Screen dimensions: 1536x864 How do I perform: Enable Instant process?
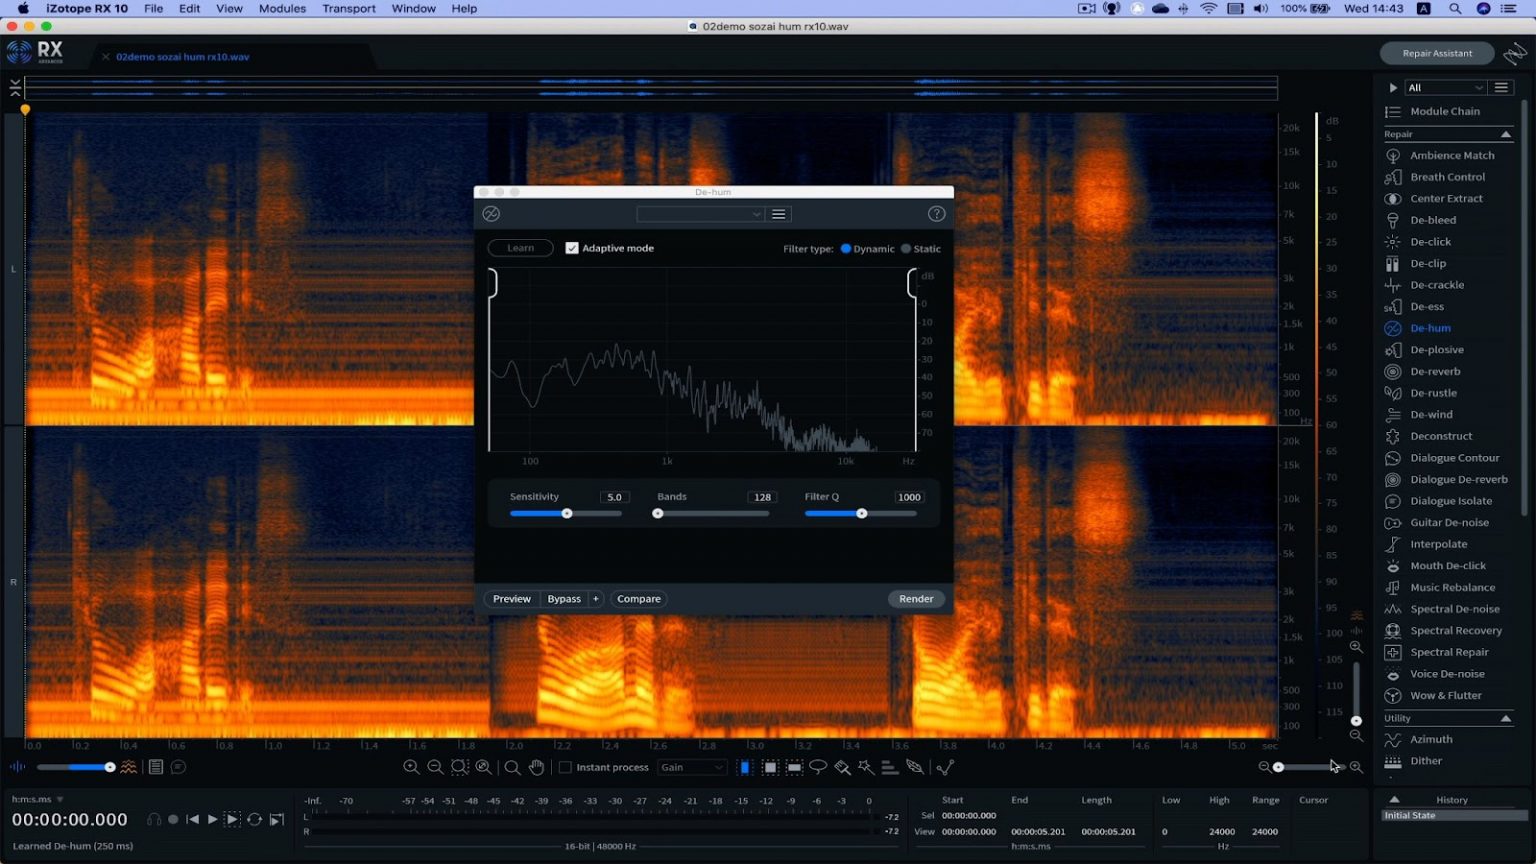(x=564, y=767)
